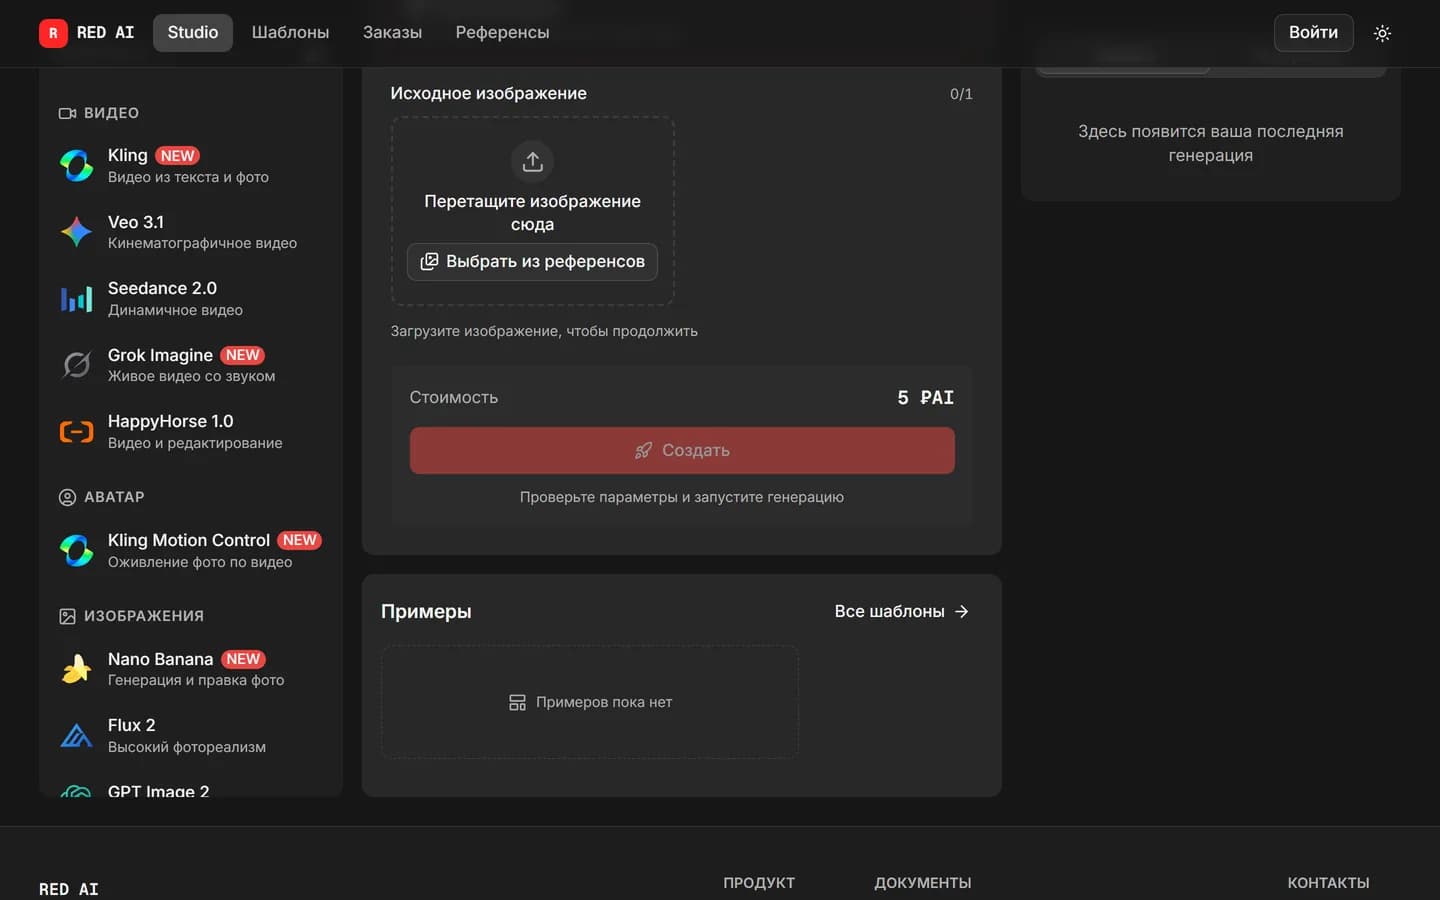Open the Grok Imagine icon
Screen dimensions: 1440x900
(x=76, y=365)
